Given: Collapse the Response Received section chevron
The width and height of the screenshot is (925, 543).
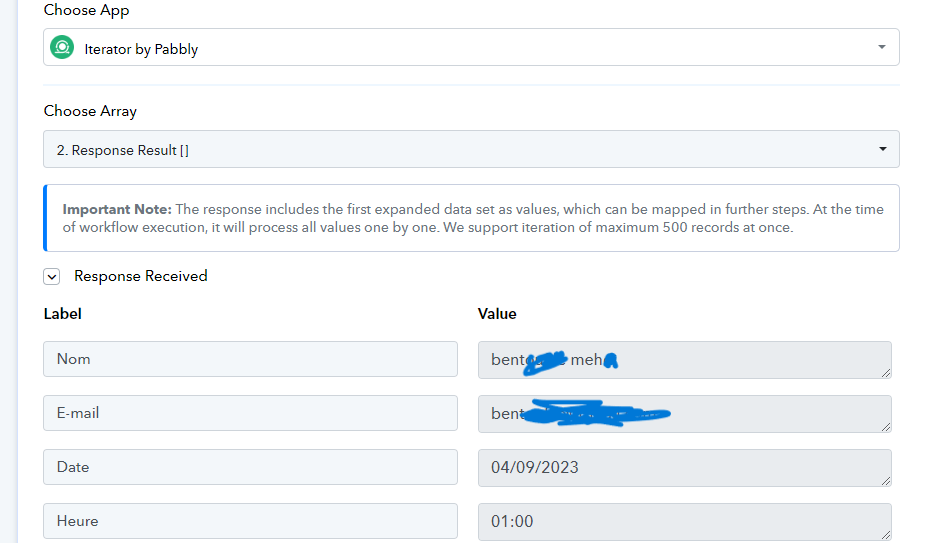Looking at the screenshot, I should point(52,276).
